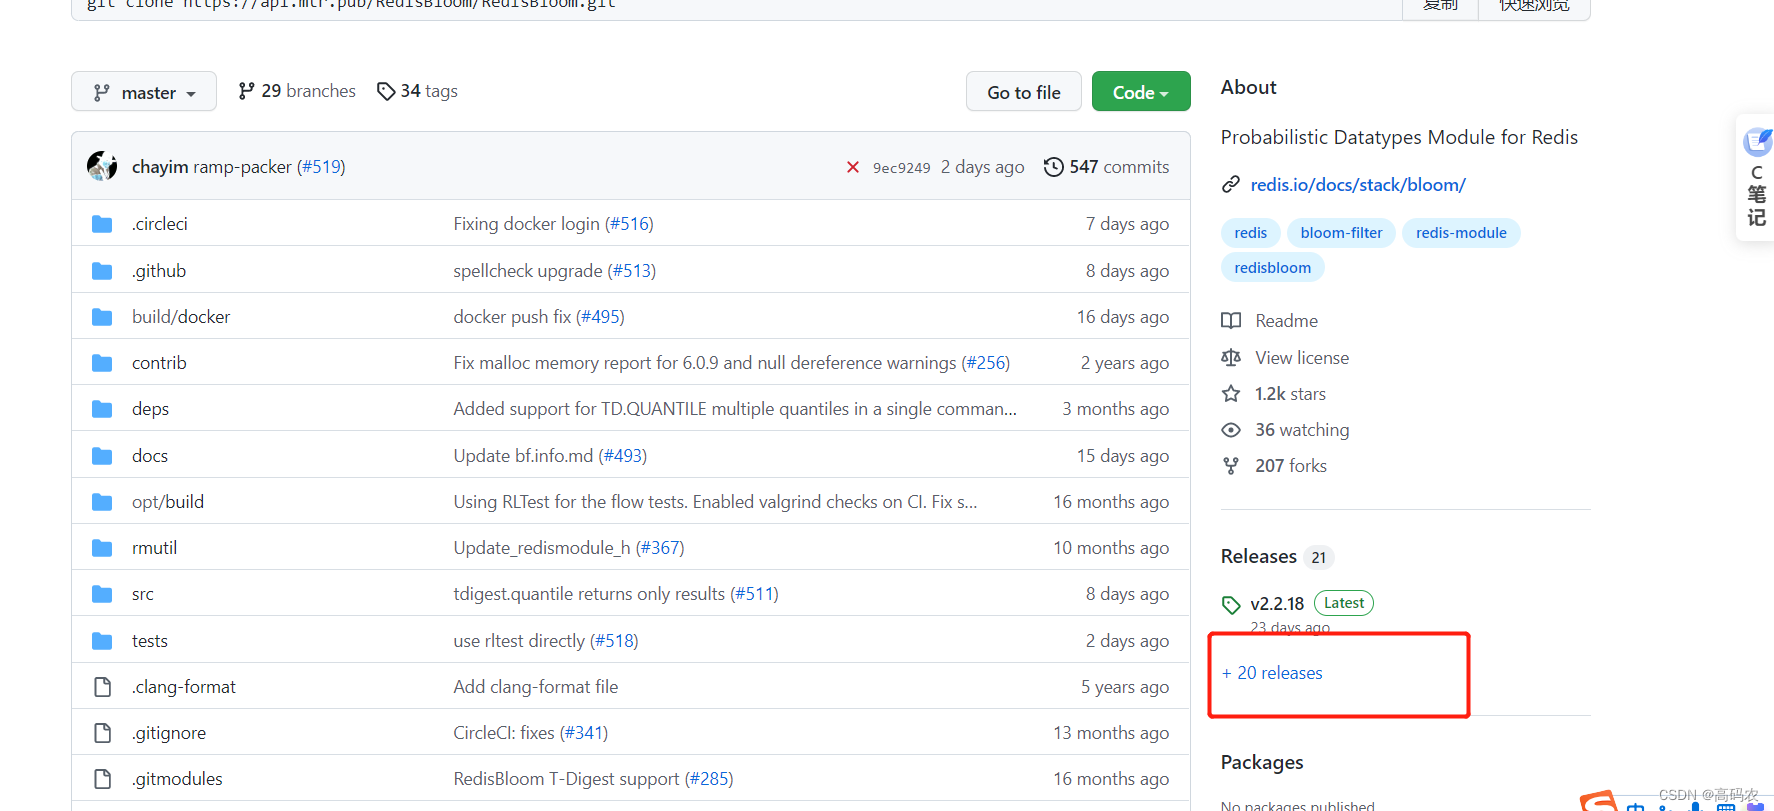Click the failed build red X icon
Image resolution: width=1774 pixels, height=811 pixels.
(x=853, y=167)
